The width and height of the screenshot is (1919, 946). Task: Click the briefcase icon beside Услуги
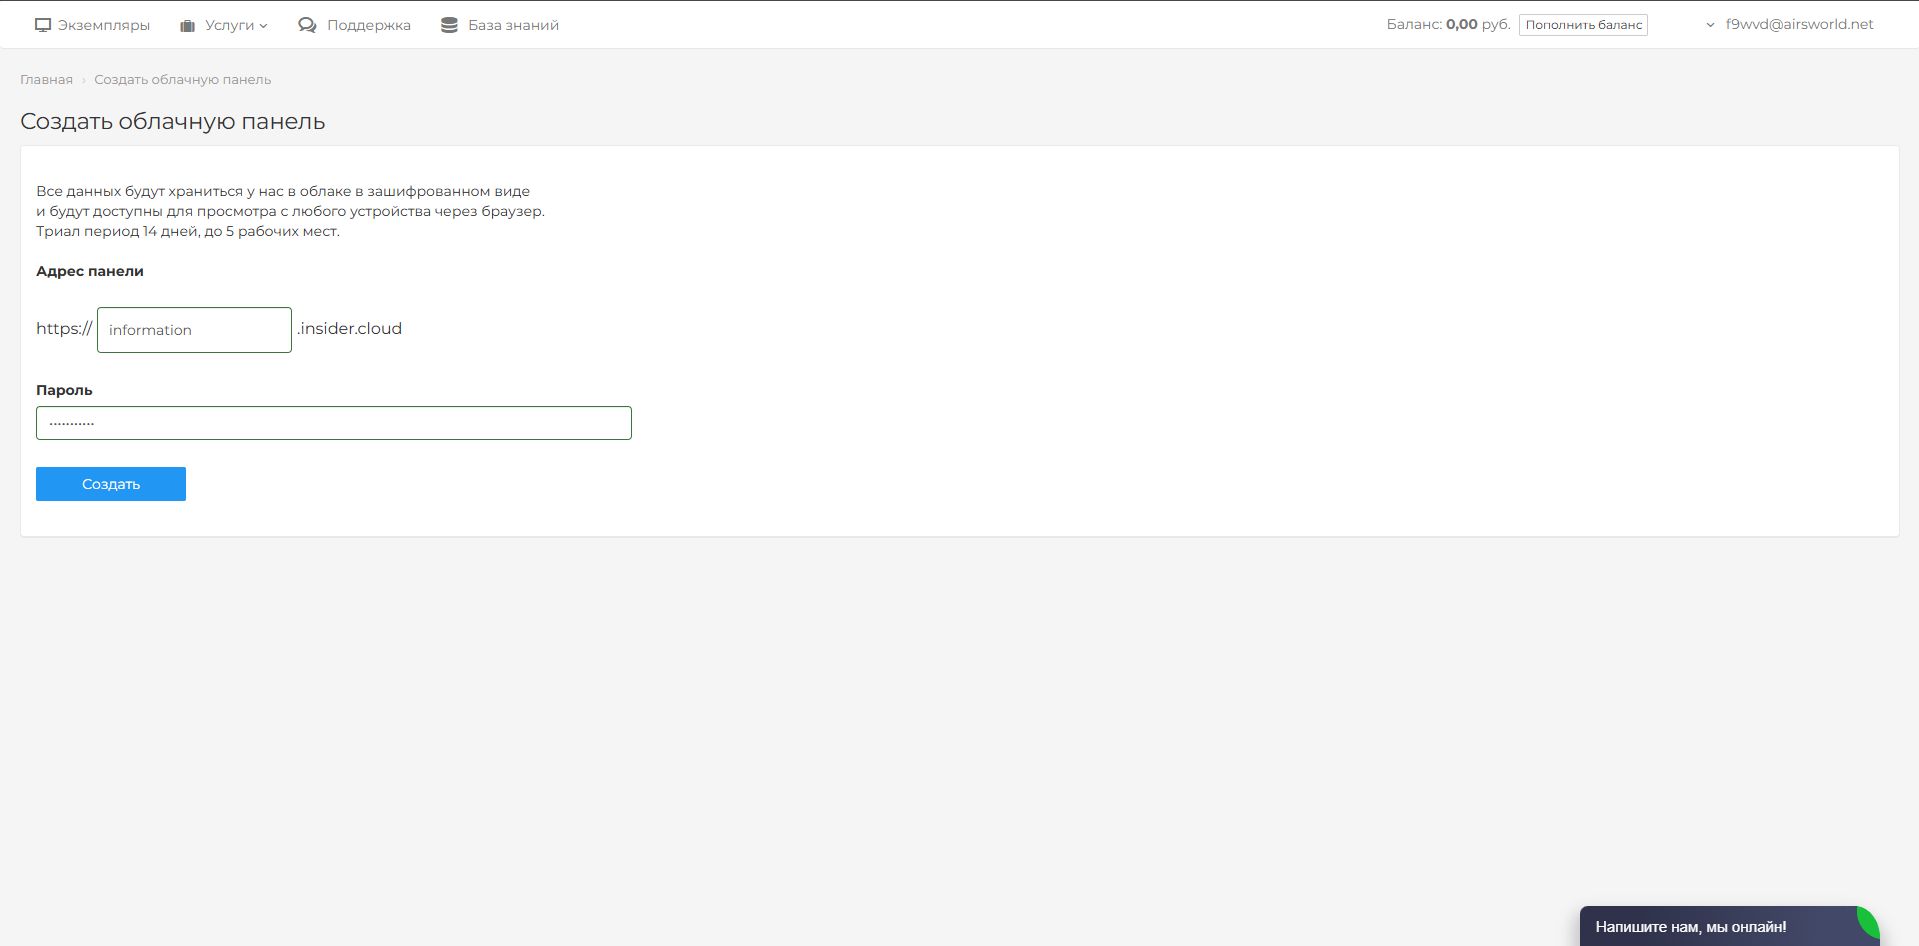187,25
